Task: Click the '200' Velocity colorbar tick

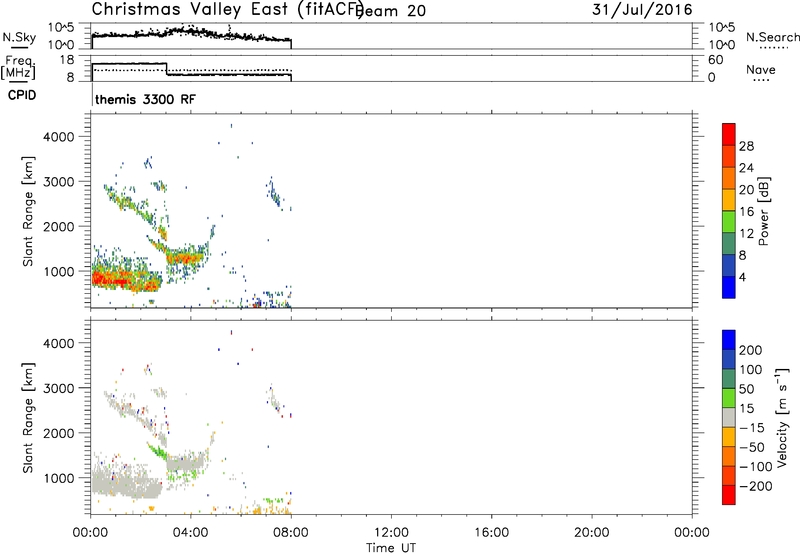Action: click(751, 350)
